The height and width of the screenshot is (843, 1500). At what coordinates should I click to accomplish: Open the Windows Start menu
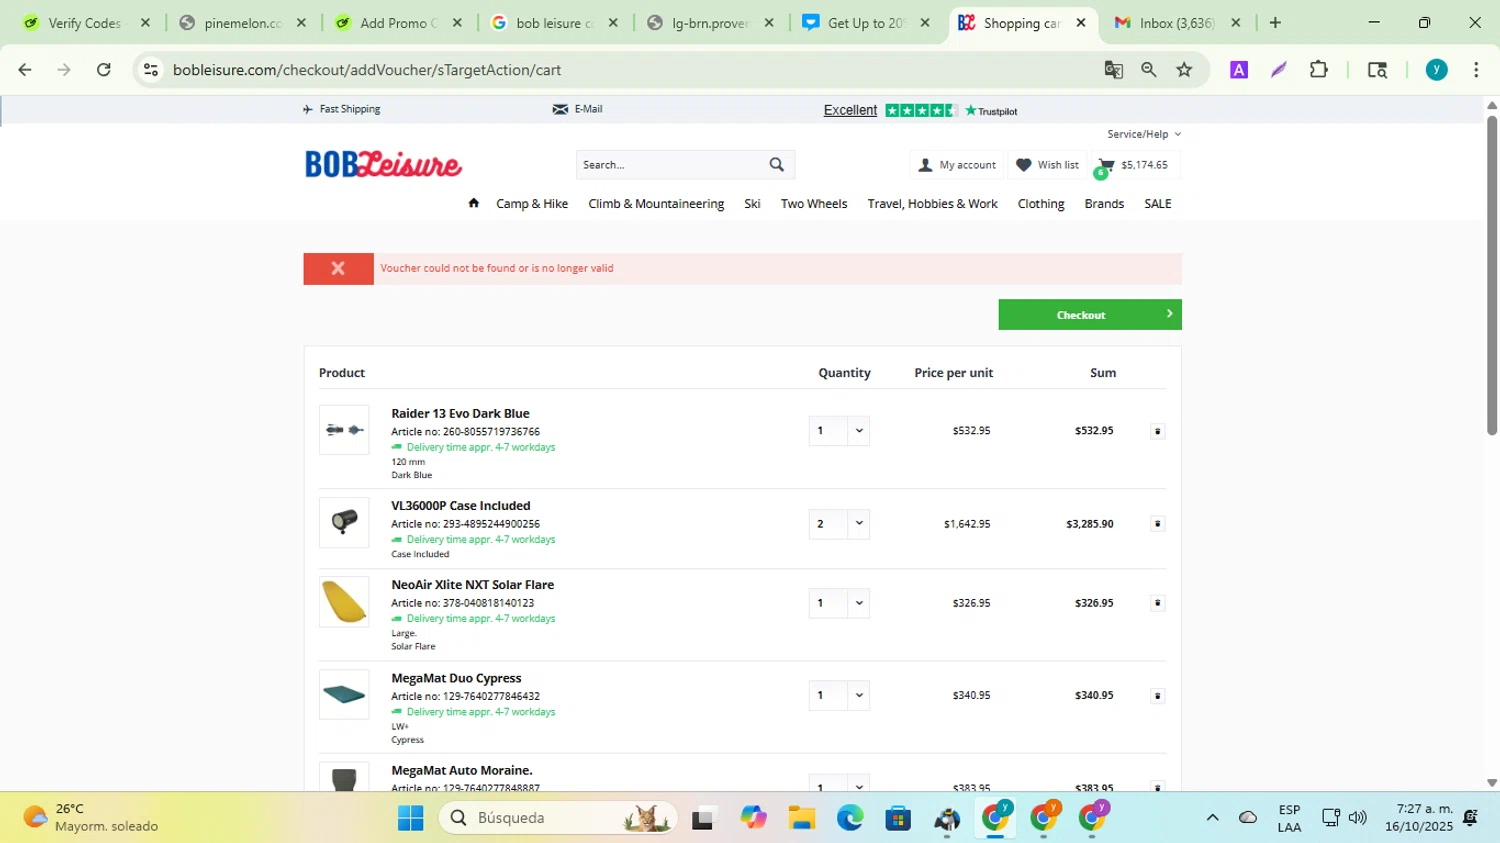click(410, 818)
